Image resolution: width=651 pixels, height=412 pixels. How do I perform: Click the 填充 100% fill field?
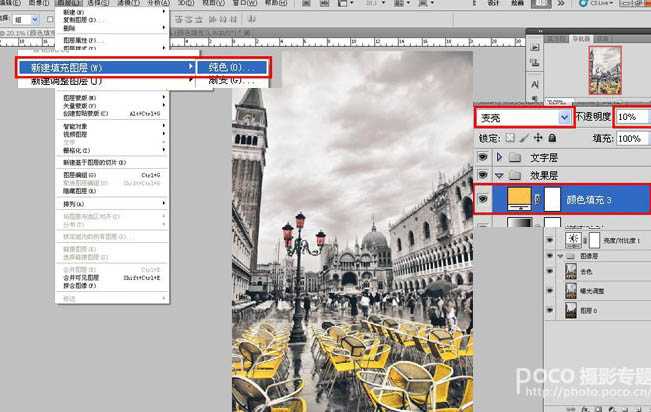pos(632,138)
